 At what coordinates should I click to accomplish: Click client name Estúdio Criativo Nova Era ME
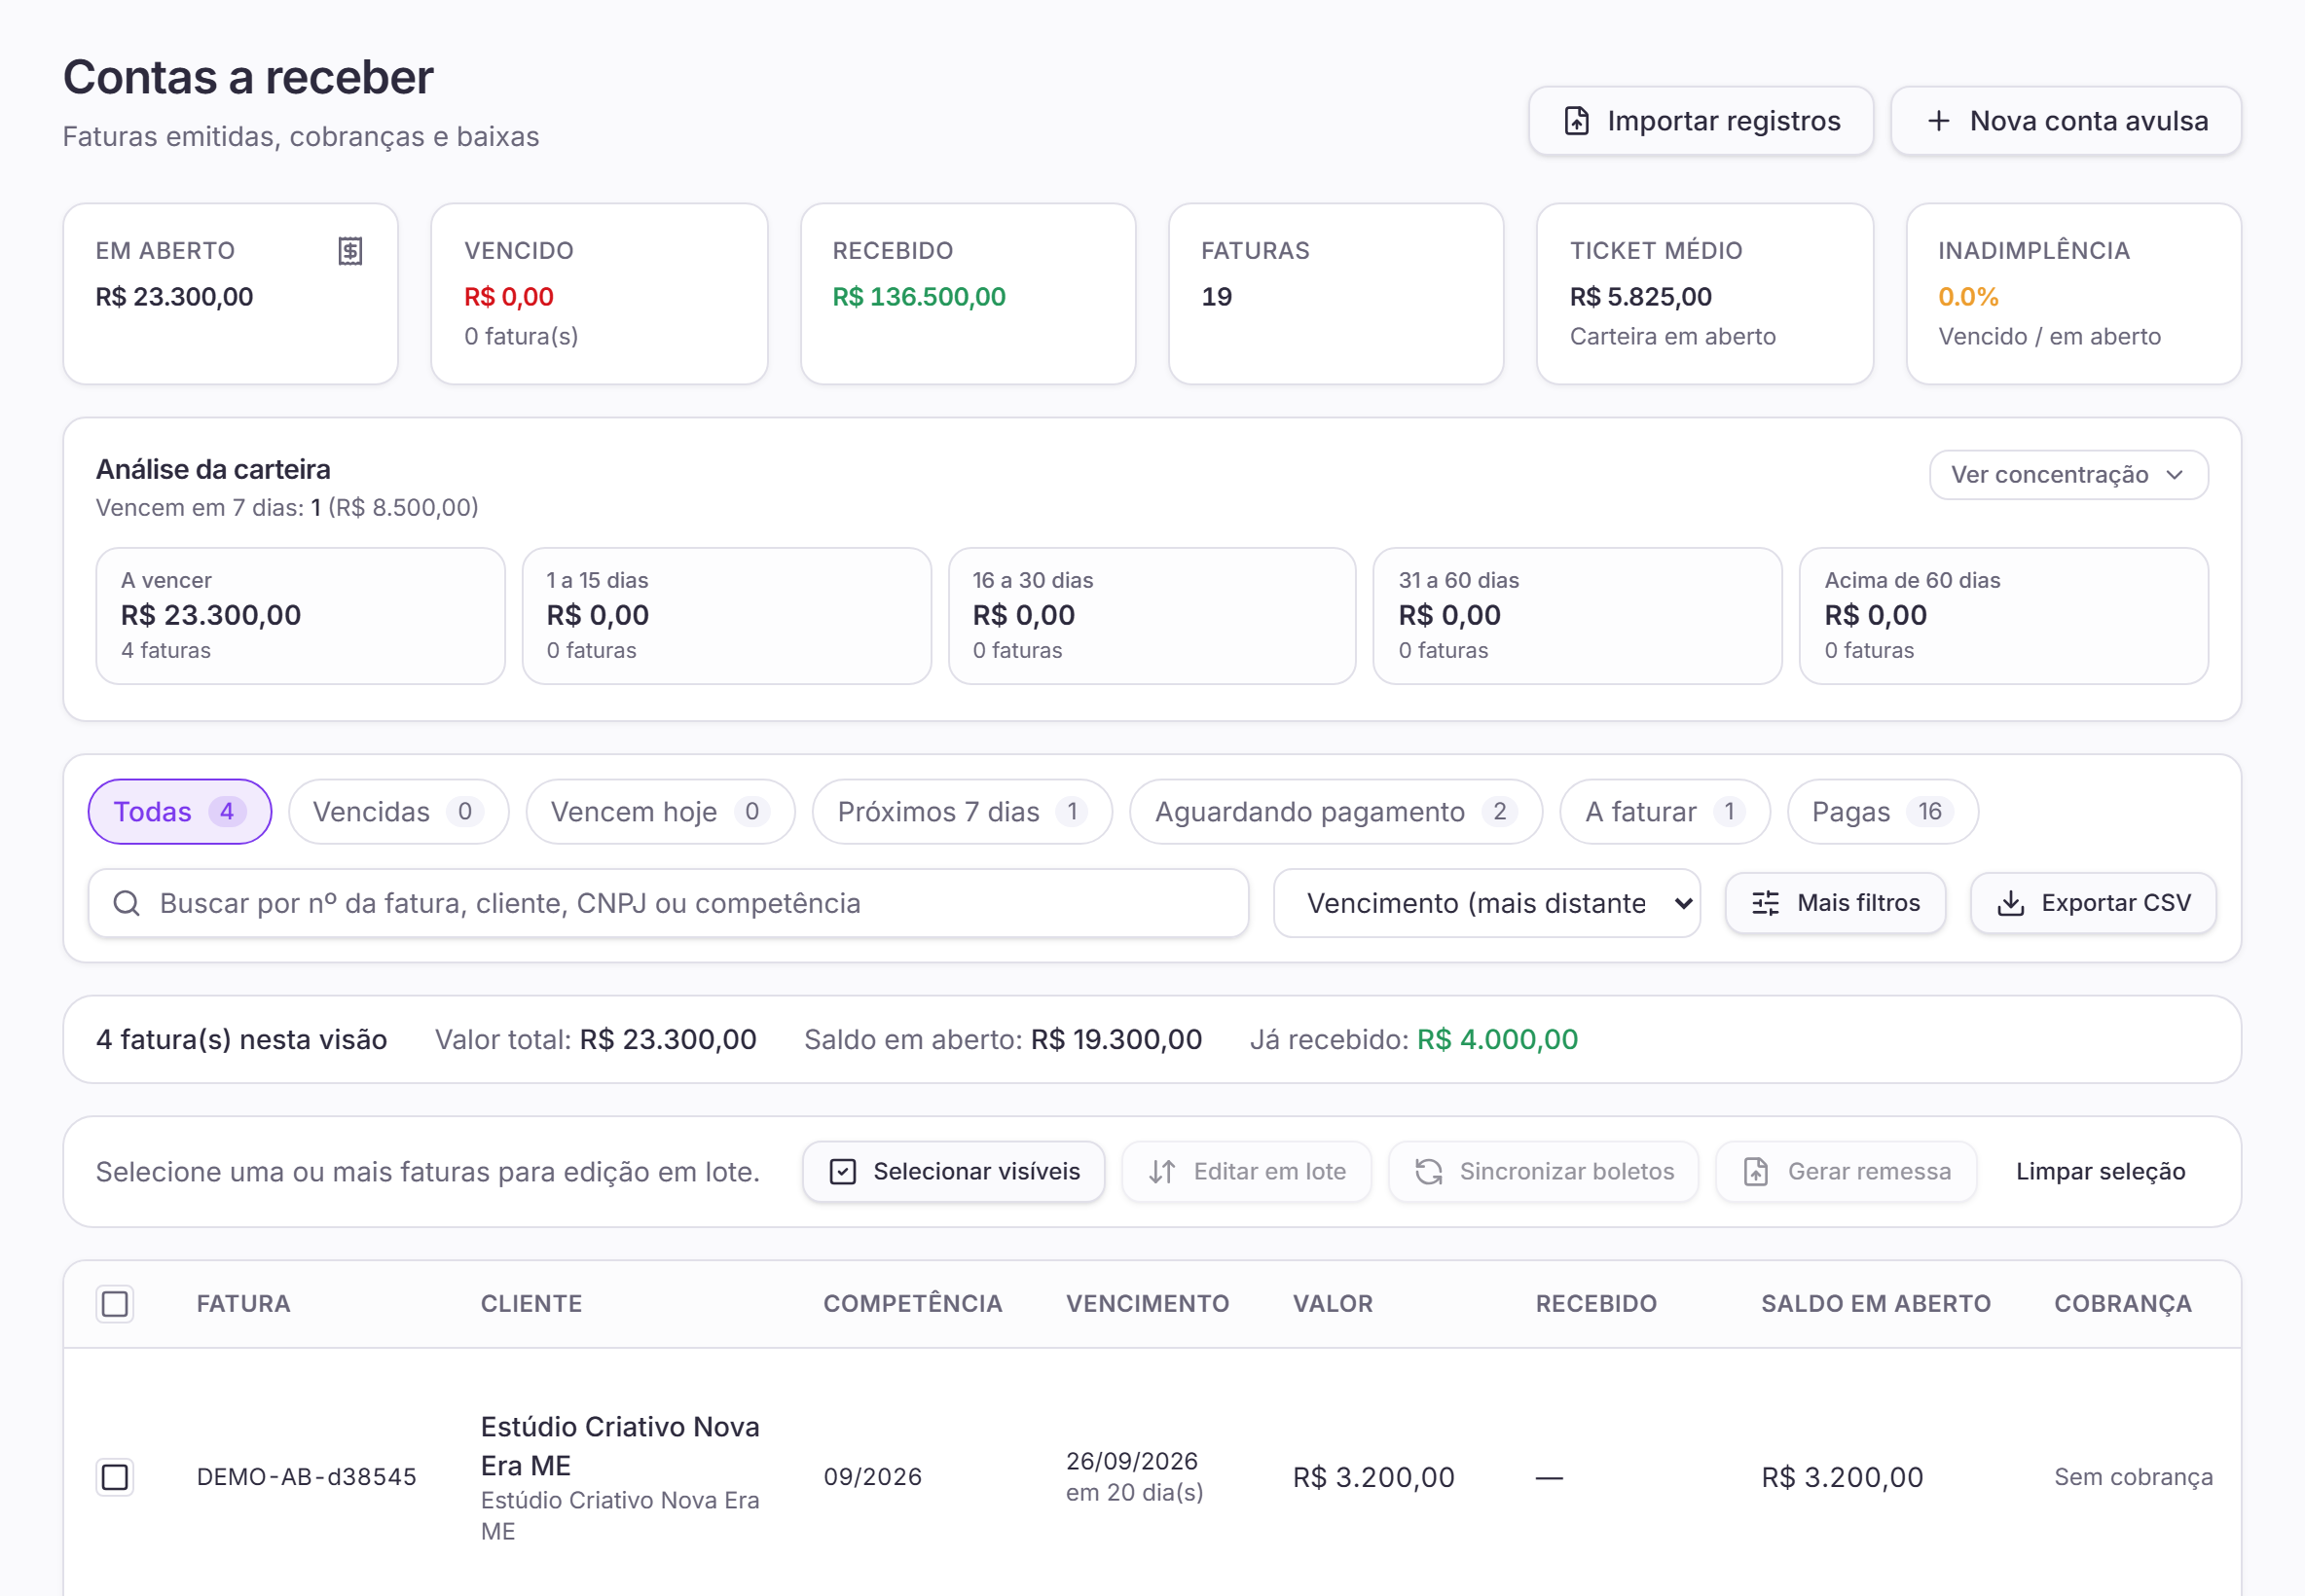pyautogui.click(x=620, y=1445)
